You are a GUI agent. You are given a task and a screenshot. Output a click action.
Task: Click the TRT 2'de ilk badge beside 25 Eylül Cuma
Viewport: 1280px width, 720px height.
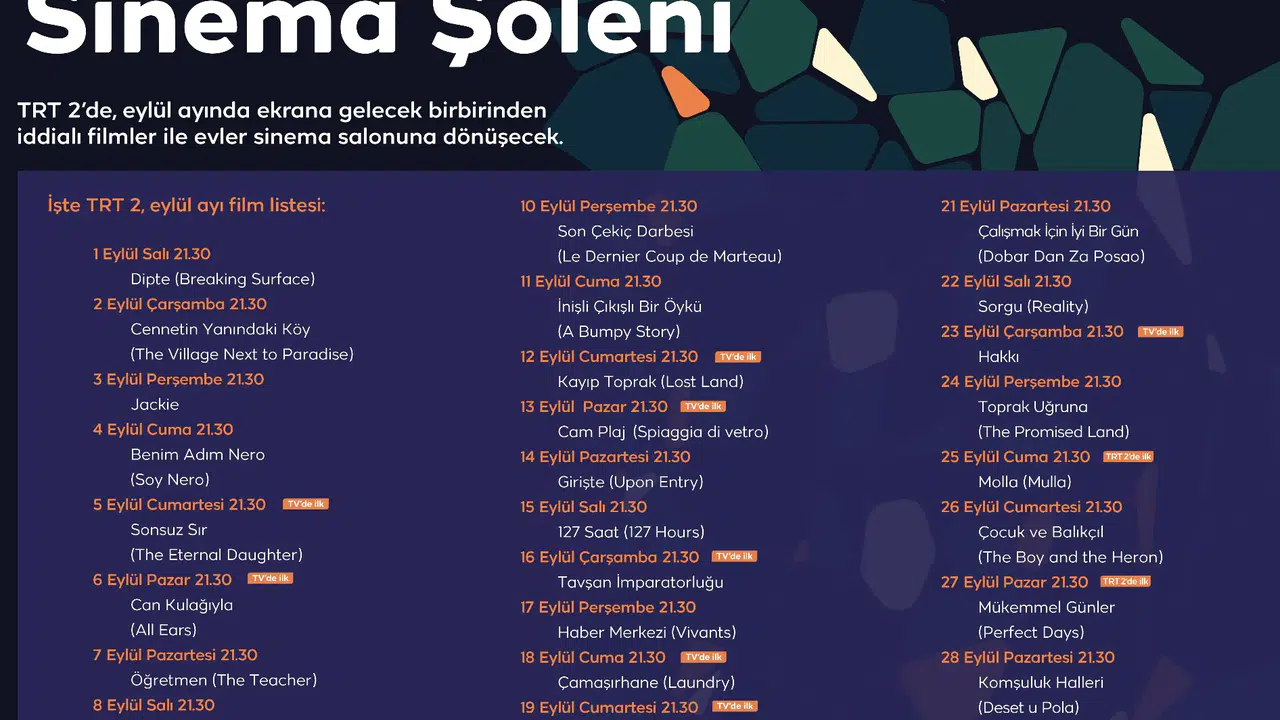coord(1128,456)
